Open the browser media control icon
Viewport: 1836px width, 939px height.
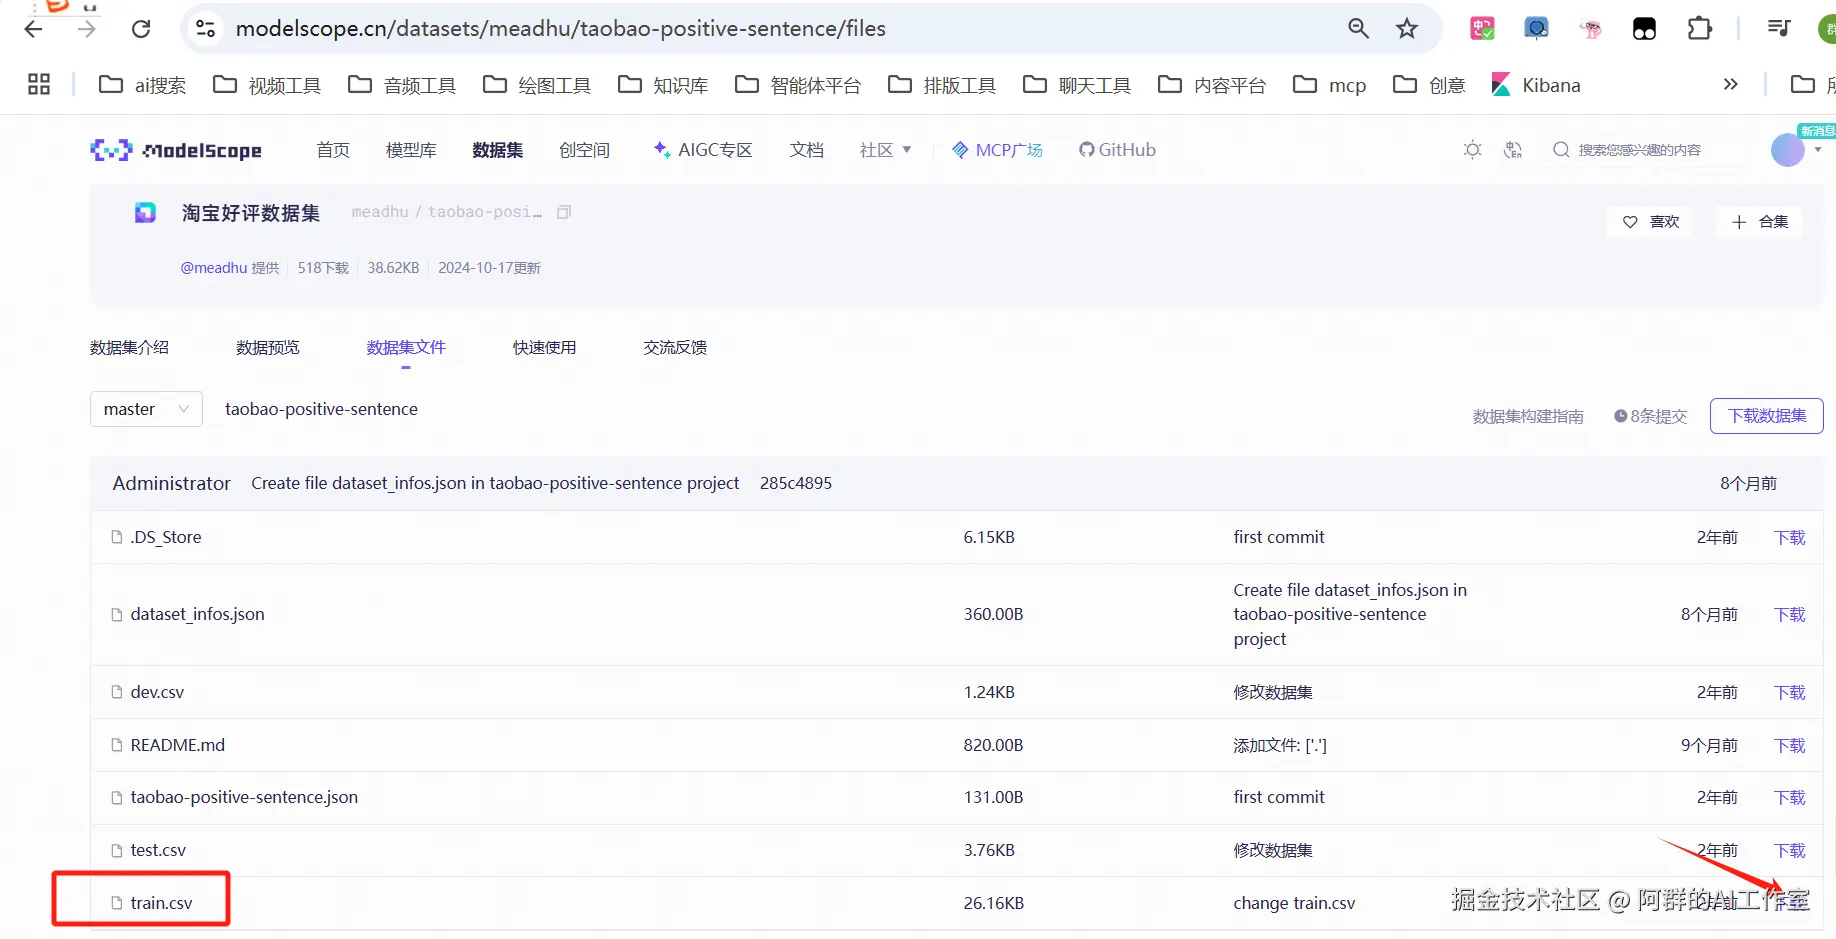tap(1779, 29)
